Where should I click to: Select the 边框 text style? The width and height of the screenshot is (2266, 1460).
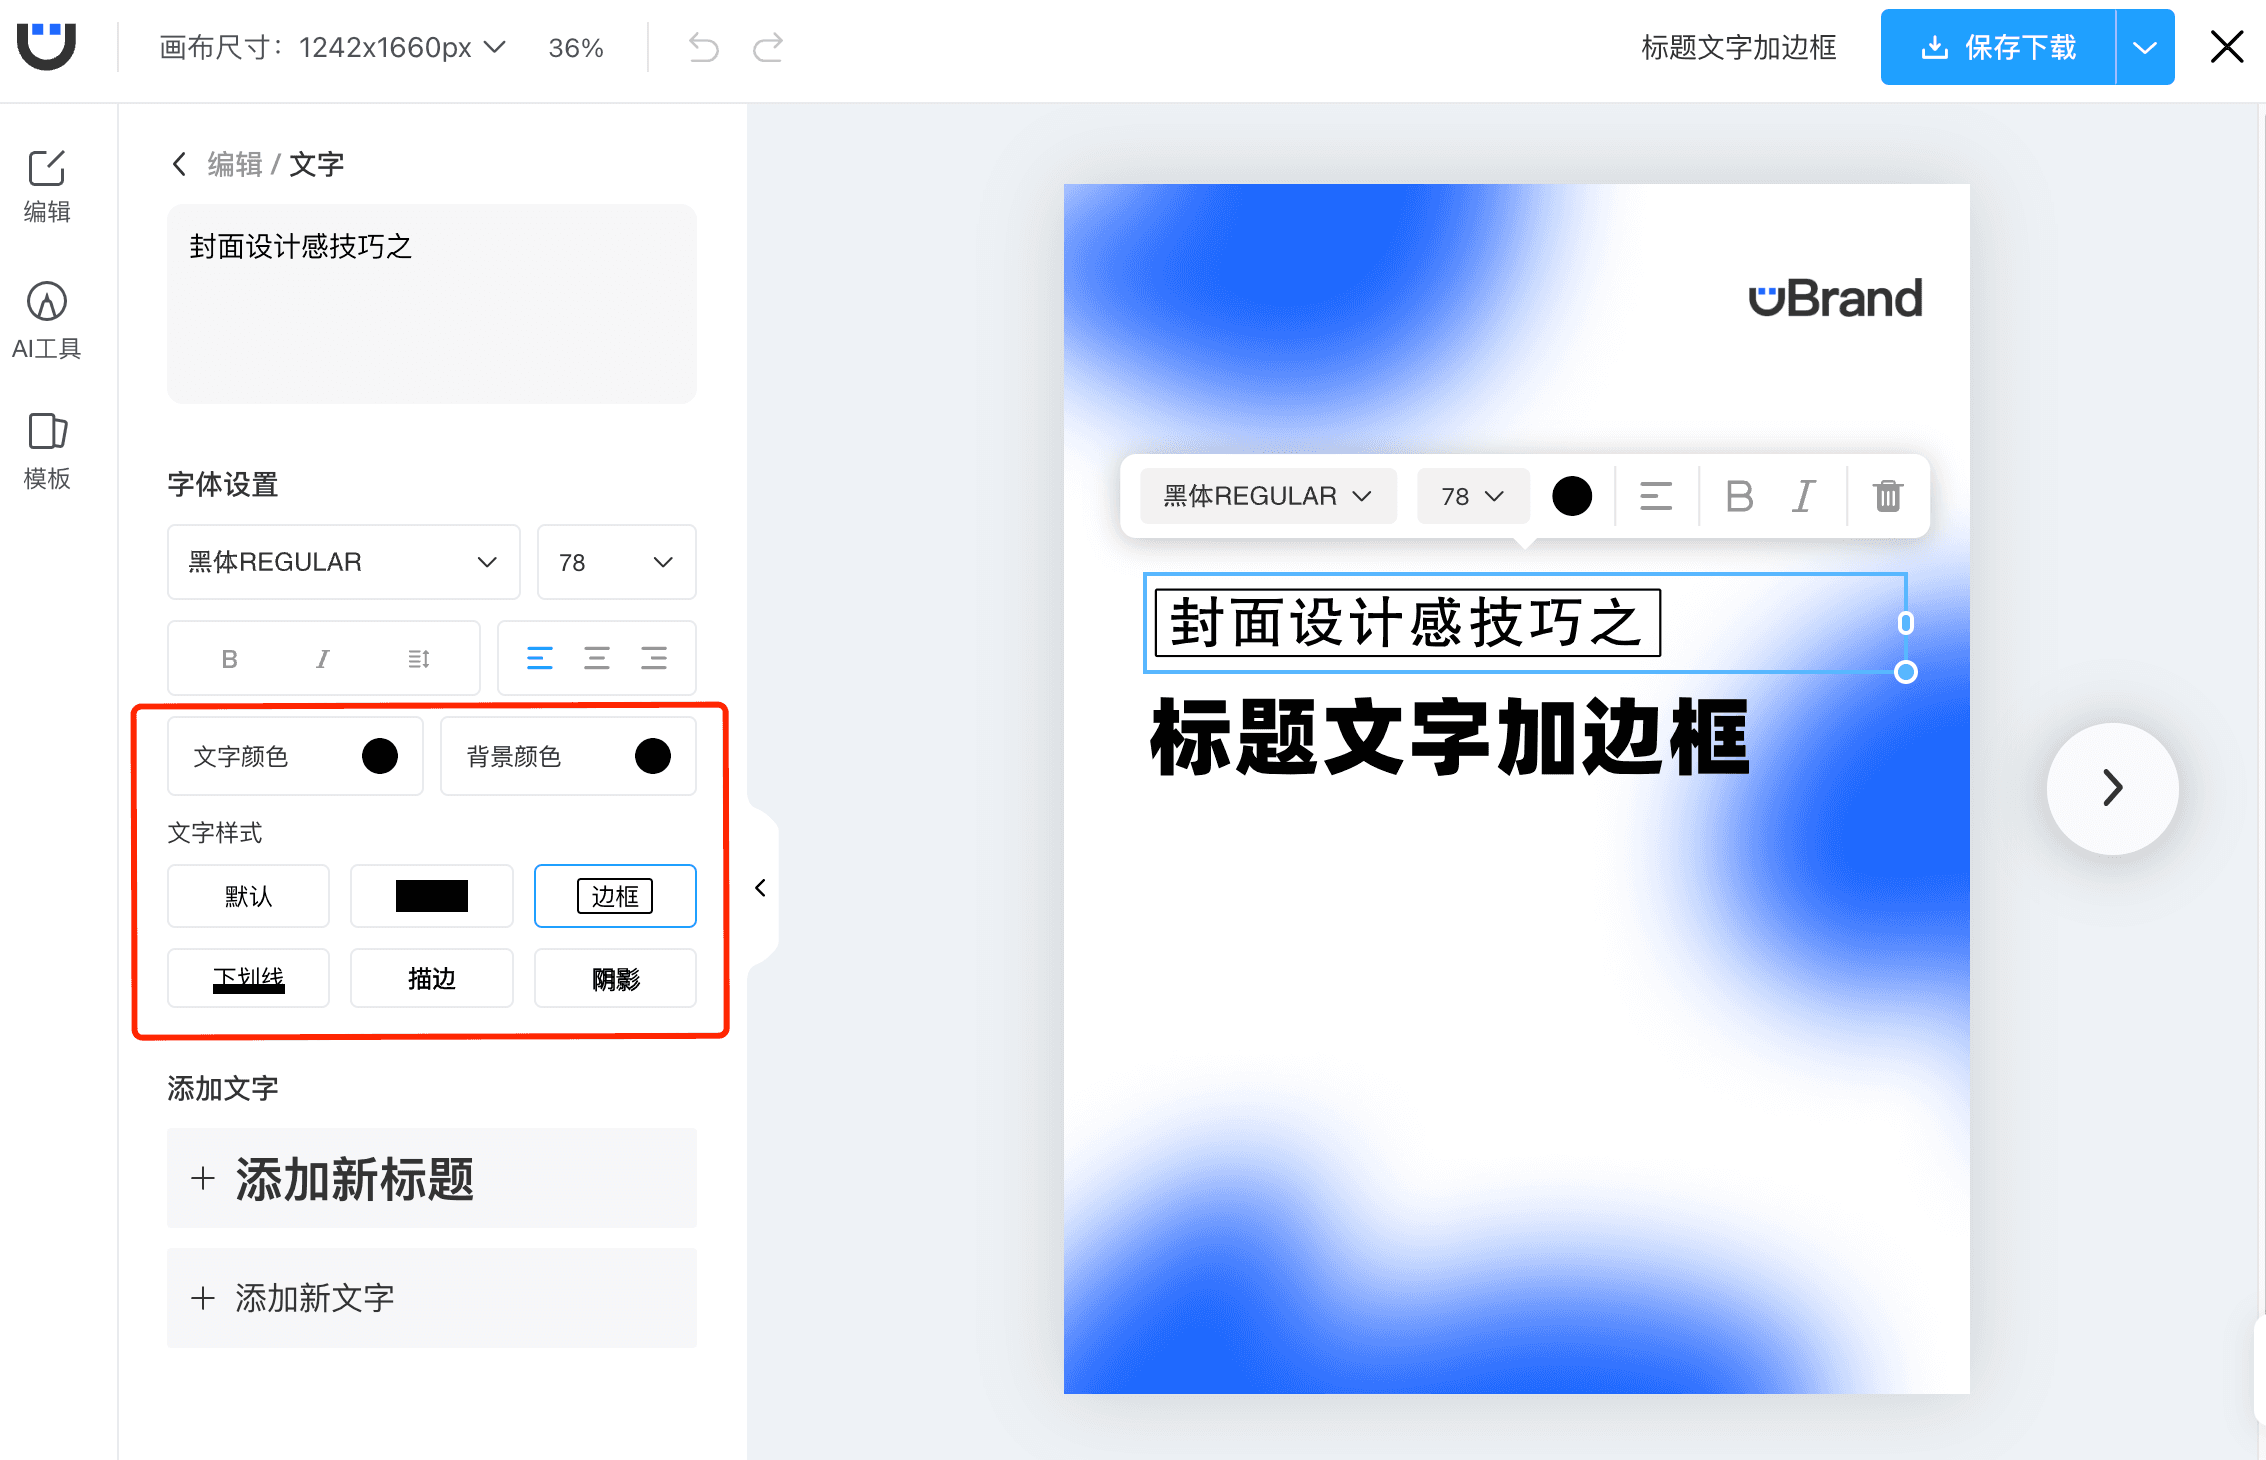[615, 896]
